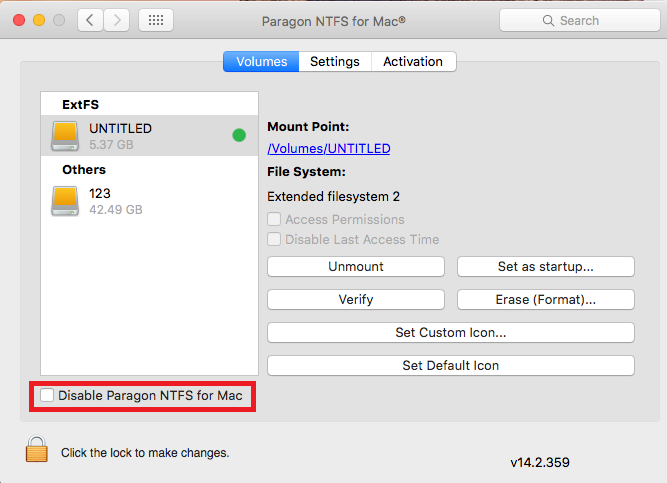Go back with the left chevron button
This screenshot has width=667, height=483.
coord(90,20)
